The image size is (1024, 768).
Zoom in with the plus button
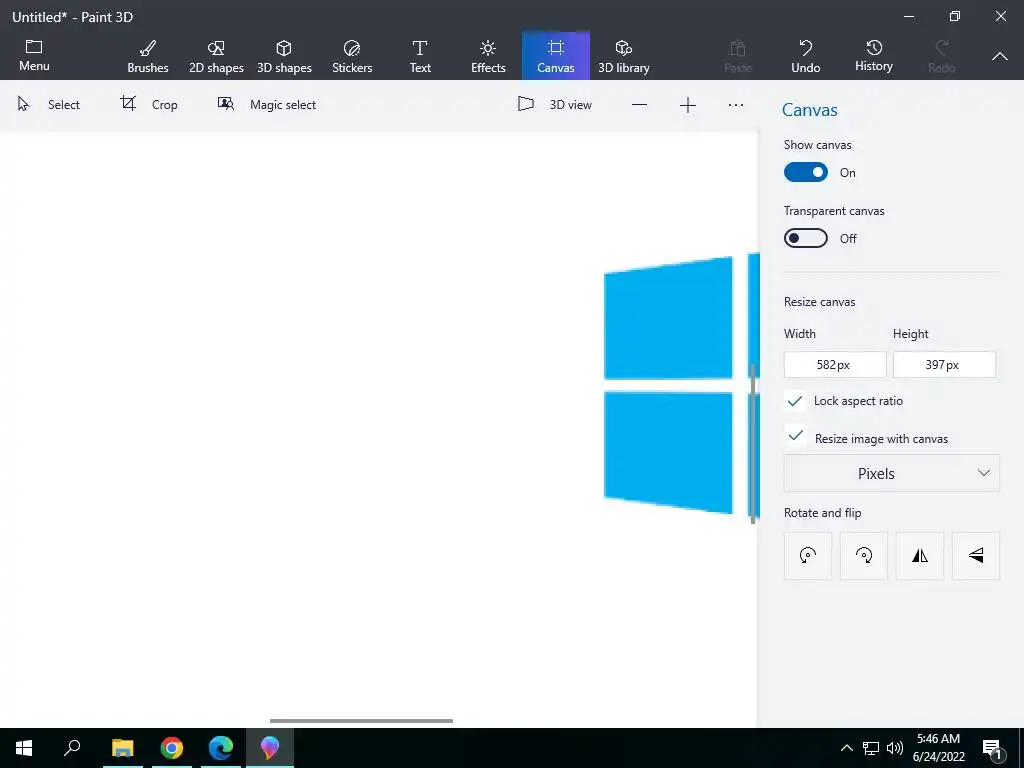(688, 104)
